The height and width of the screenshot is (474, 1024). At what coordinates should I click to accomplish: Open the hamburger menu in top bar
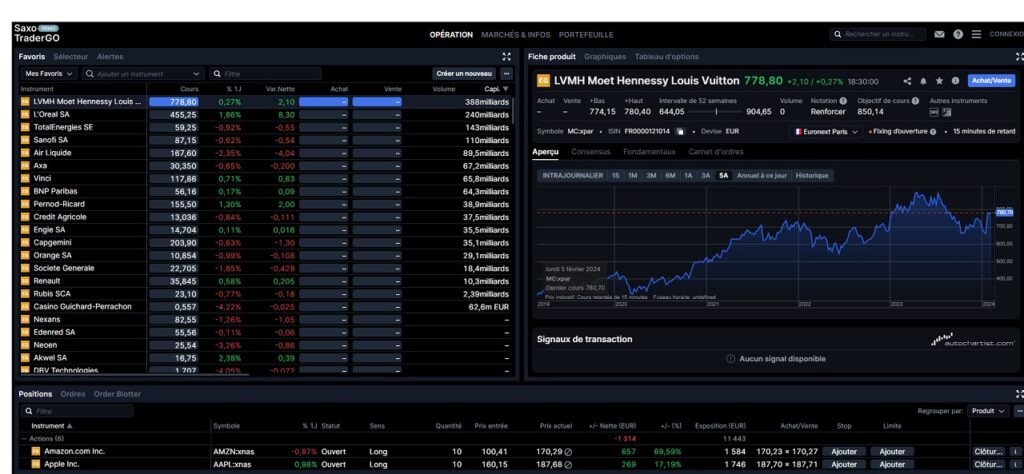pyautogui.click(x=976, y=34)
